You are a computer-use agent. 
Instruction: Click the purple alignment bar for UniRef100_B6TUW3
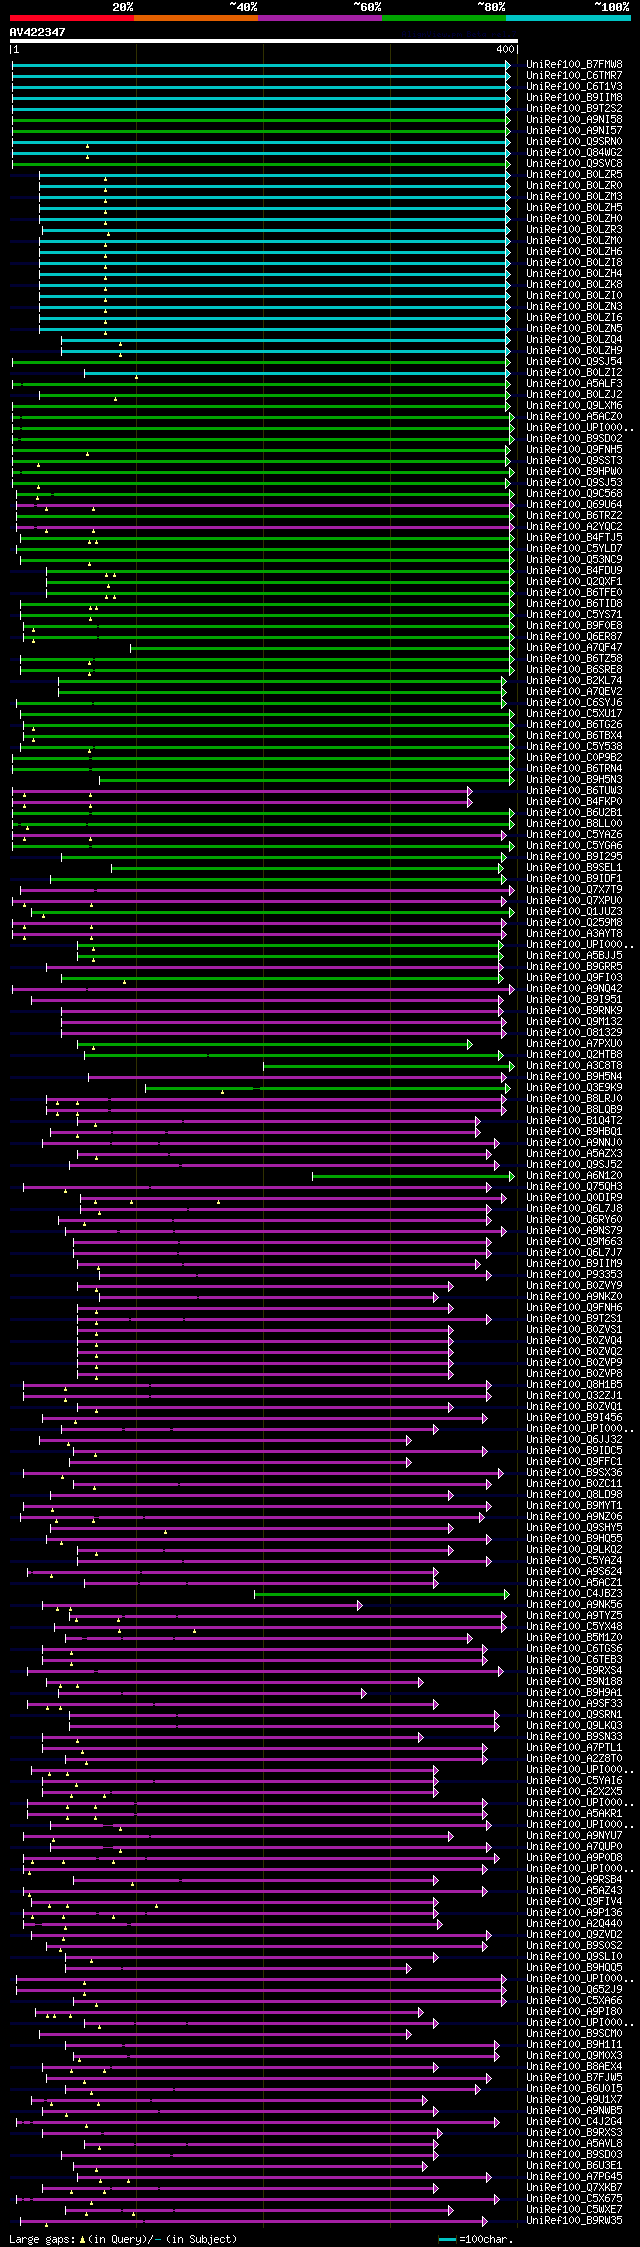click(242, 791)
